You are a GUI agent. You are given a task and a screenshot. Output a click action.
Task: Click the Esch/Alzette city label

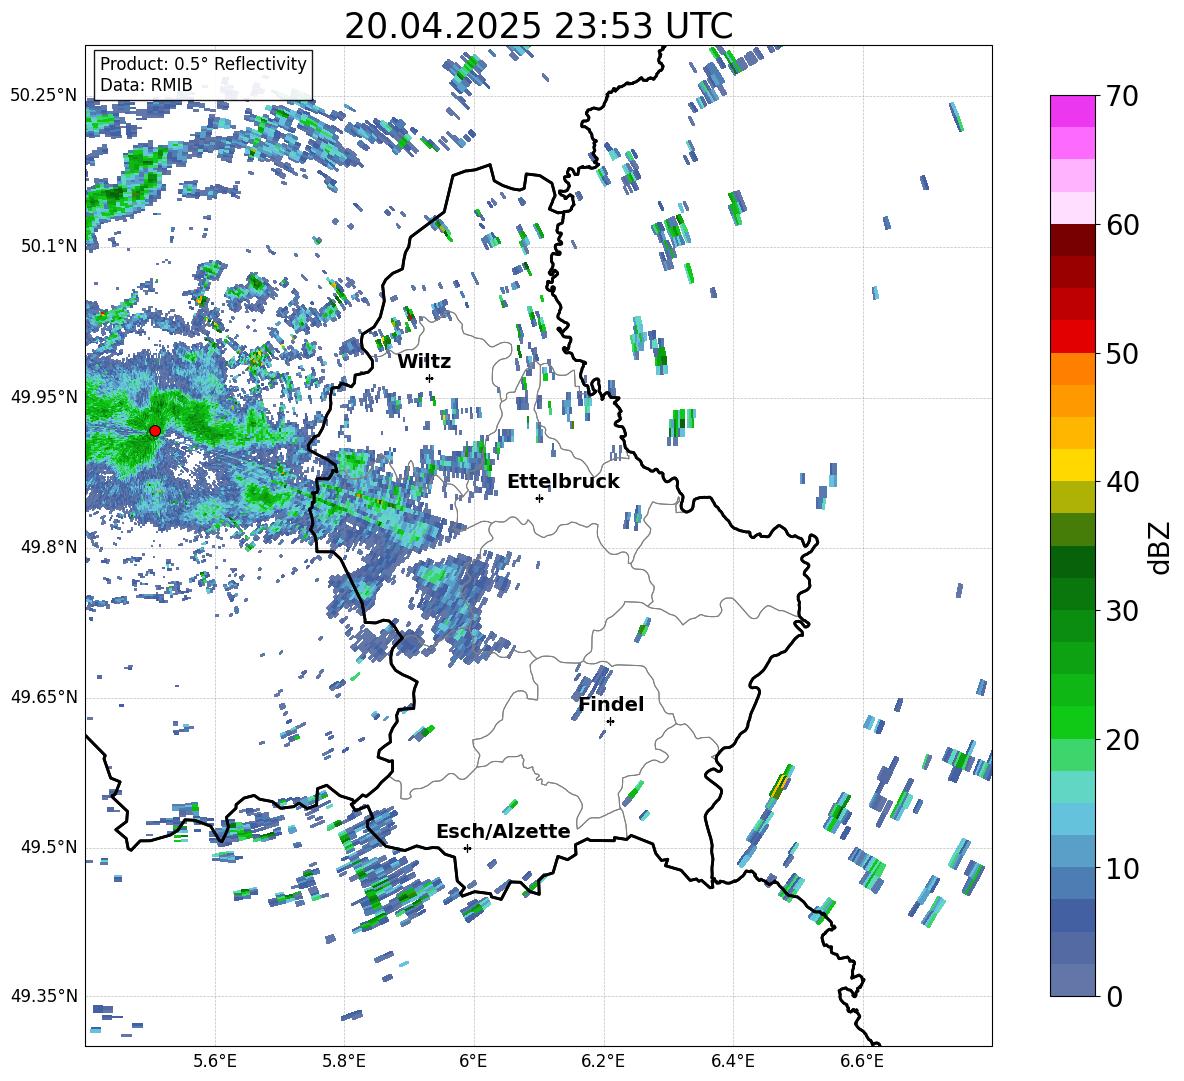point(504,832)
